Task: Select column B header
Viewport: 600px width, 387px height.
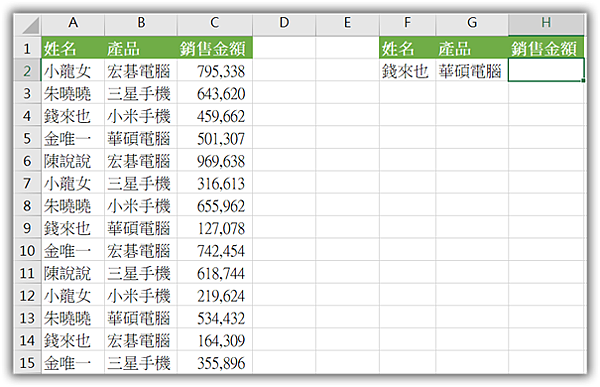Action: pyautogui.click(x=141, y=25)
